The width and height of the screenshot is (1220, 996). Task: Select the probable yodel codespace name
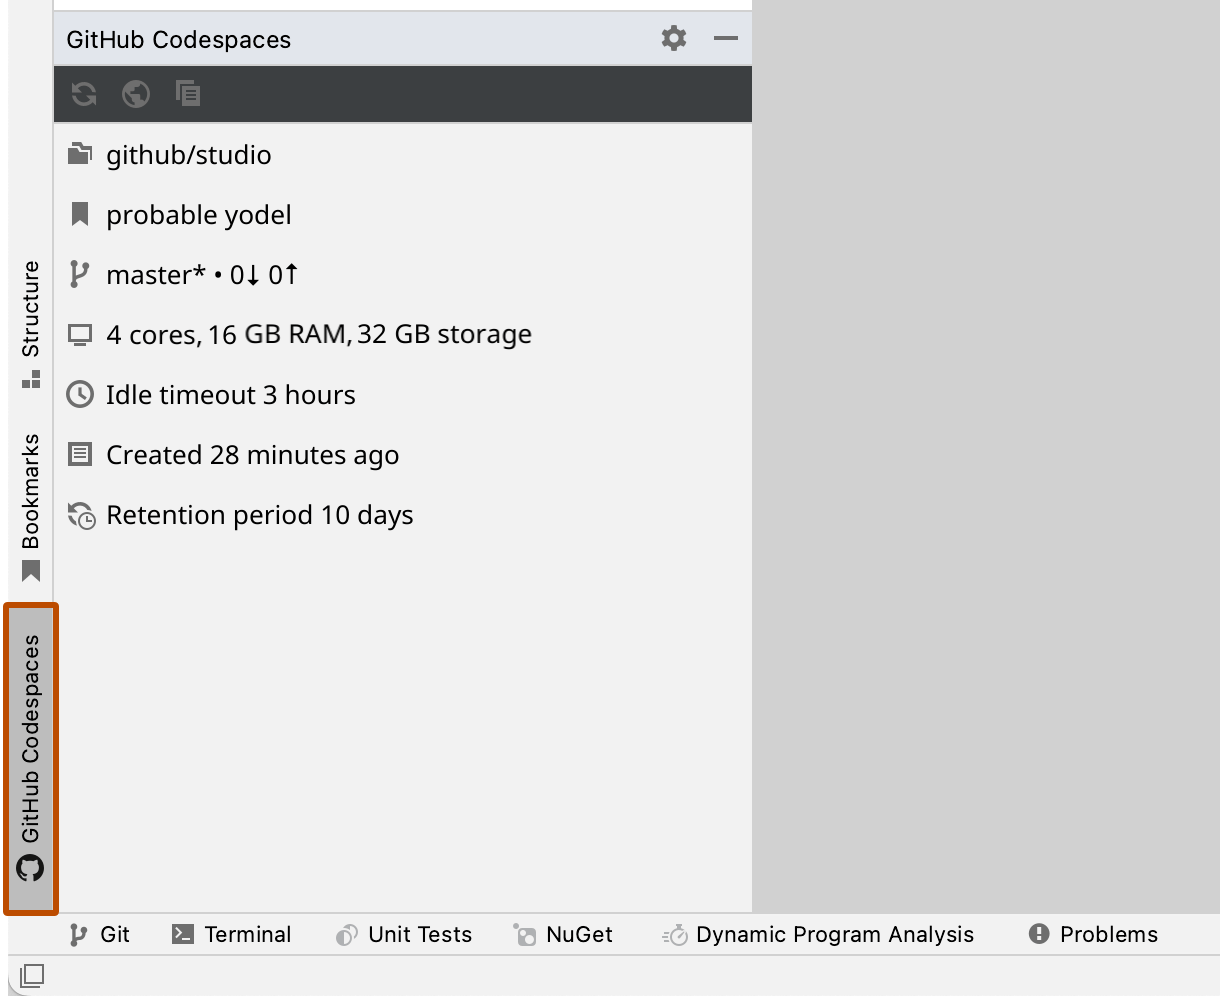199,214
